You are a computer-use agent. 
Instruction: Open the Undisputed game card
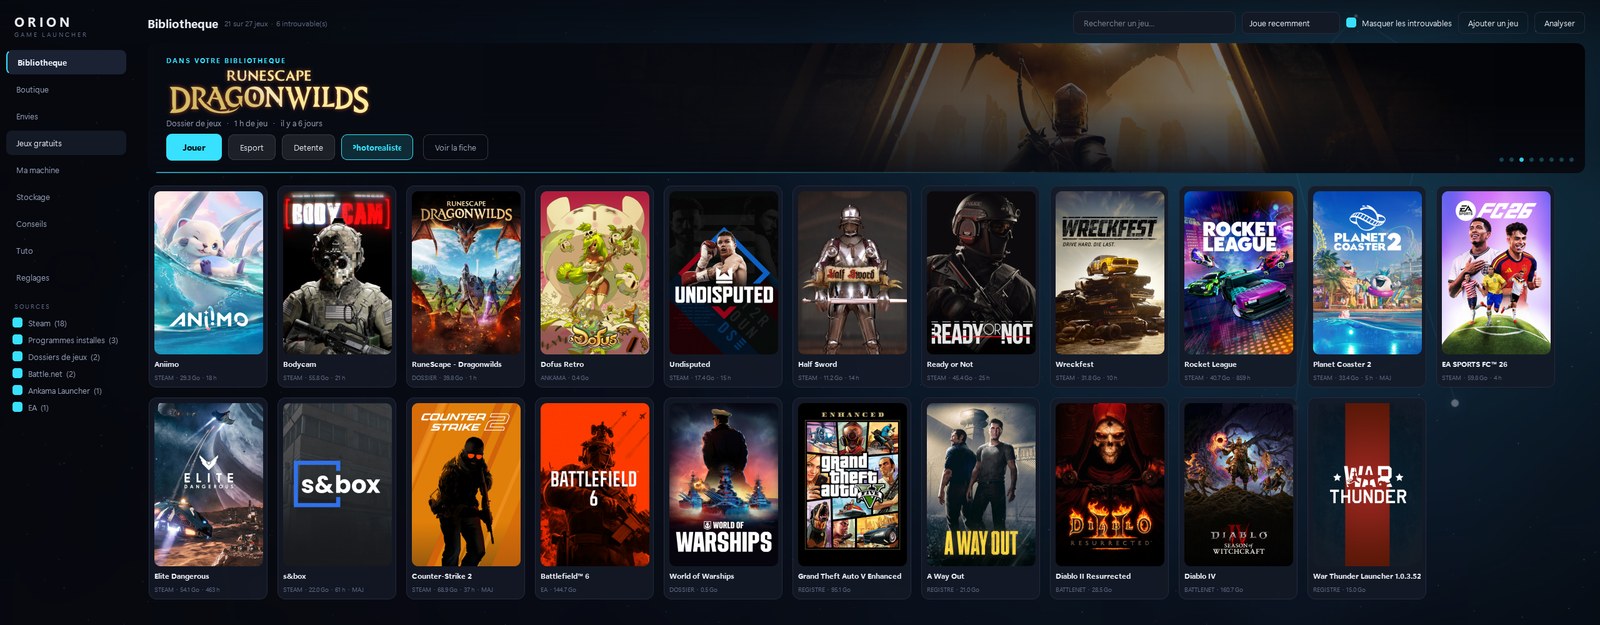[724, 287]
